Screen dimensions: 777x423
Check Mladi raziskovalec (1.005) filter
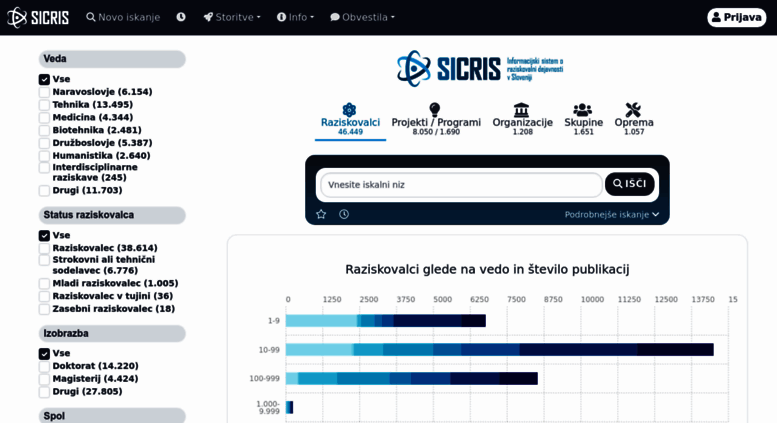[44, 283]
